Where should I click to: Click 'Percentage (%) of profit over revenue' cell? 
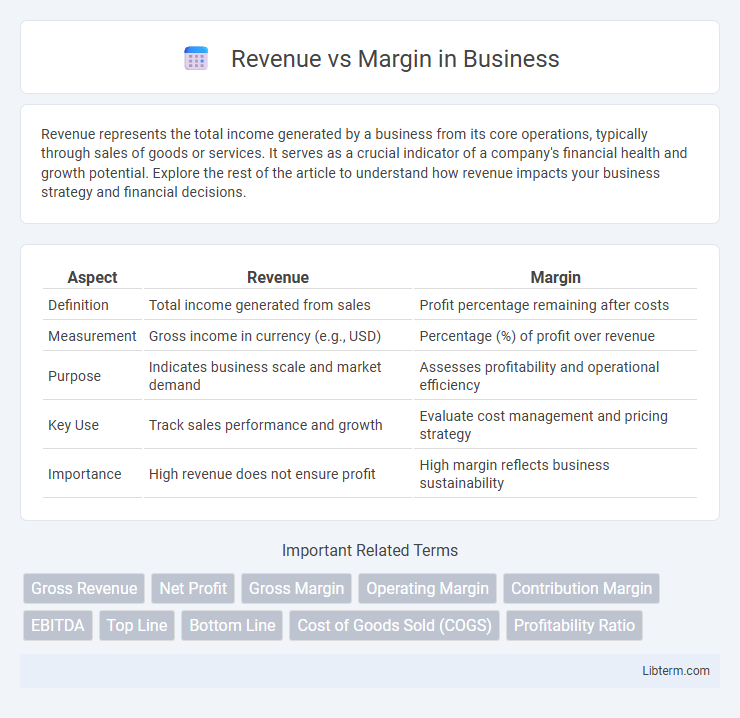point(555,336)
